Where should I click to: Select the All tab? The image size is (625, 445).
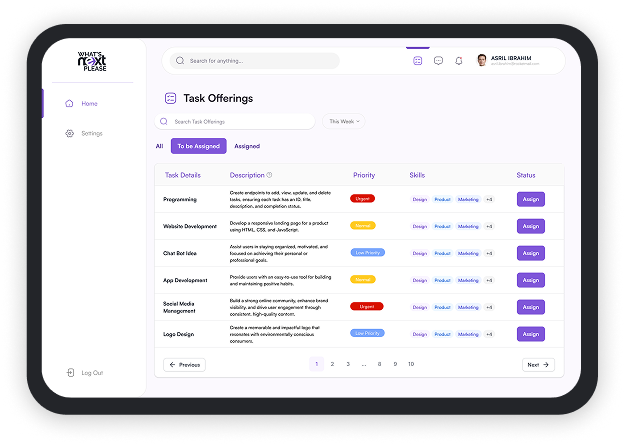coord(159,146)
